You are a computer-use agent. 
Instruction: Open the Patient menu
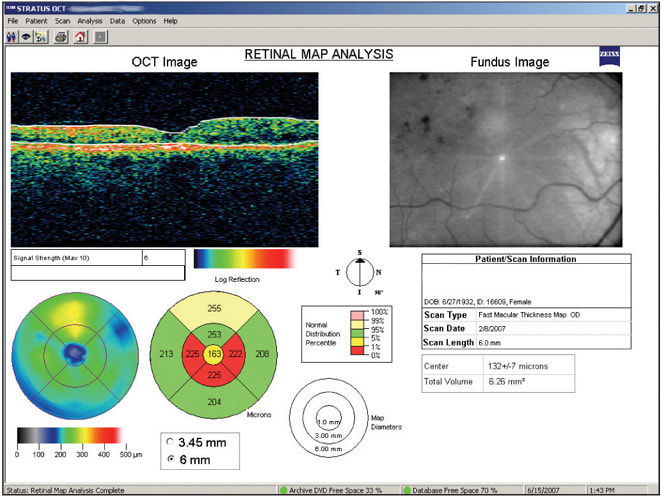click(36, 21)
